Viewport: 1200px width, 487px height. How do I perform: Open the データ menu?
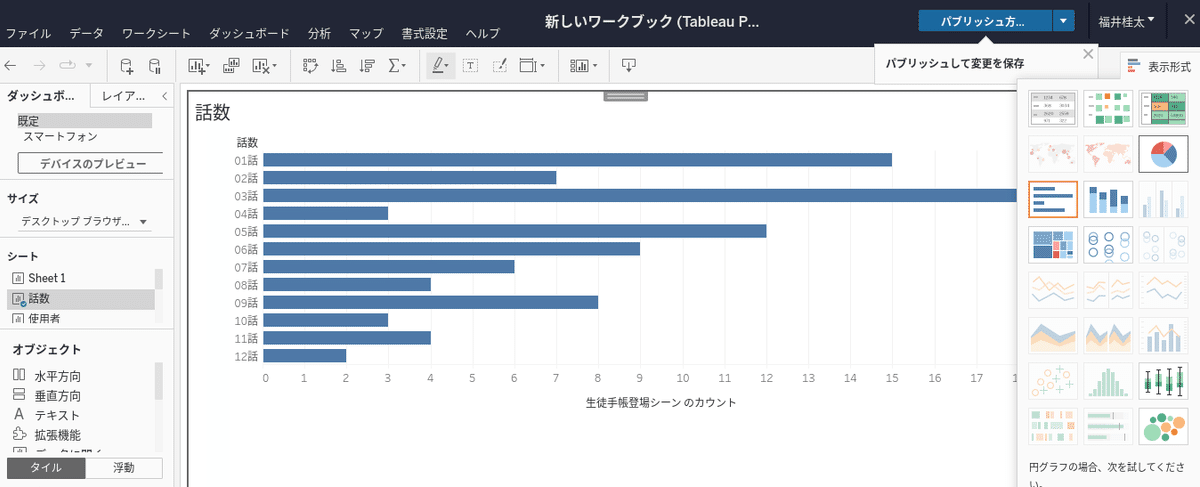87,33
